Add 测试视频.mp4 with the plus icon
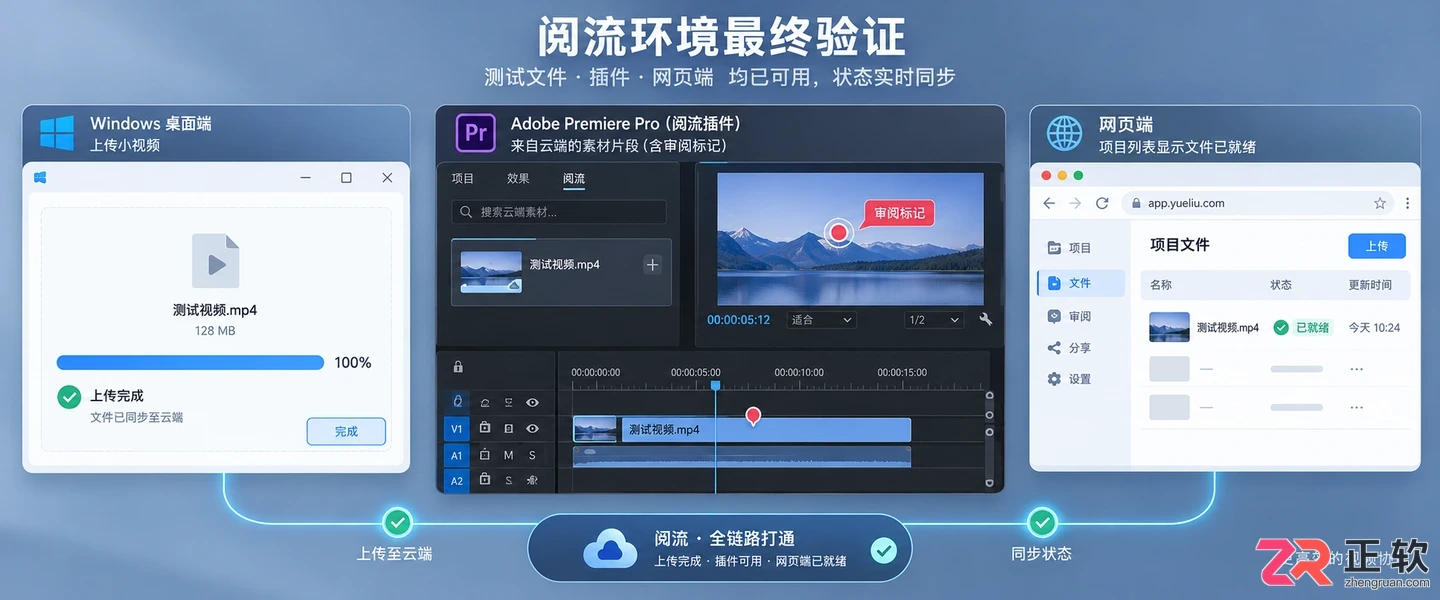1440x600 pixels. point(652,265)
